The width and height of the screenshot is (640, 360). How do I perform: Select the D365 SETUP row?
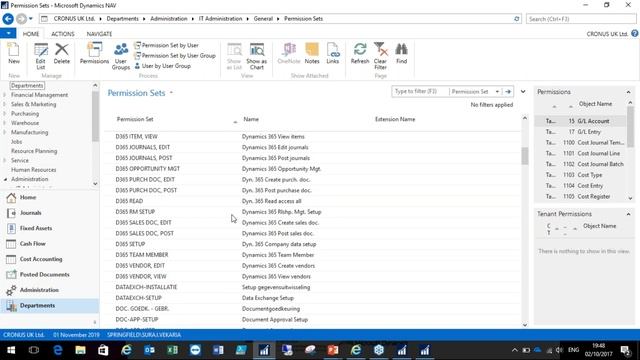(x=312, y=244)
